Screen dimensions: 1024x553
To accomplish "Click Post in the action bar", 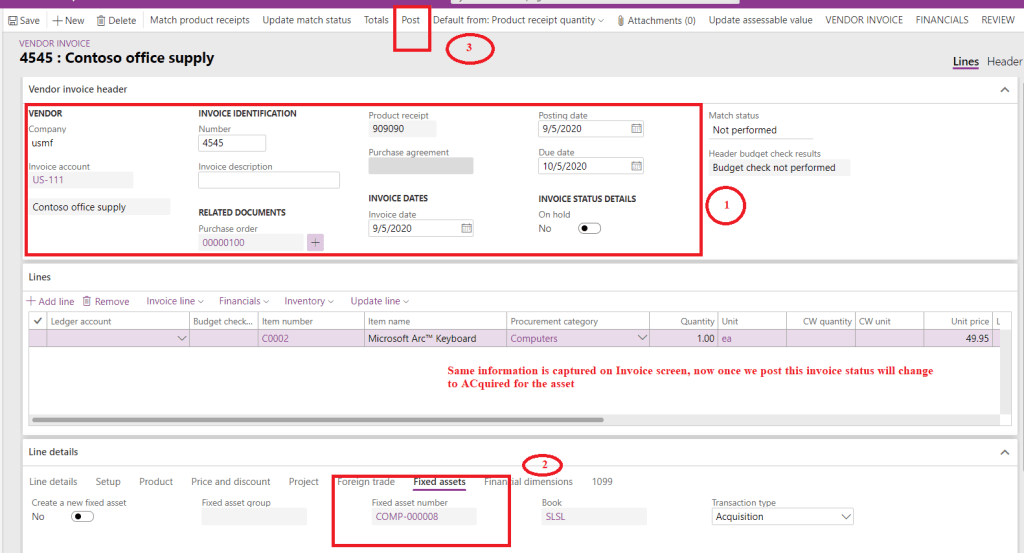I will (x=410, y=20).
